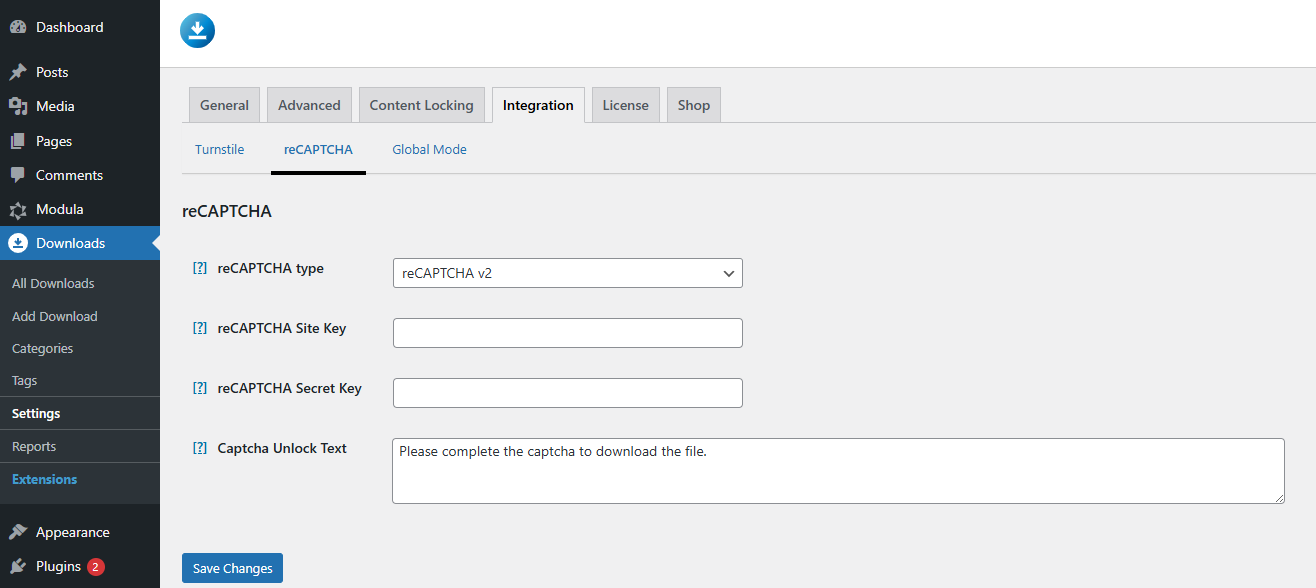The width and height of the screenshot is (1316, 588).
Task: Open Appearance paintbrush icon
Action: coord(18,532)
